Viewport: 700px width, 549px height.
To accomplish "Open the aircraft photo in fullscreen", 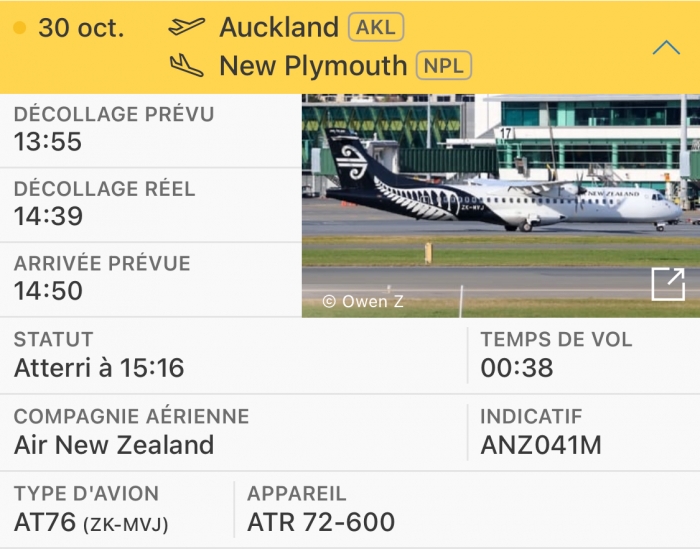I will click(667, 284).
